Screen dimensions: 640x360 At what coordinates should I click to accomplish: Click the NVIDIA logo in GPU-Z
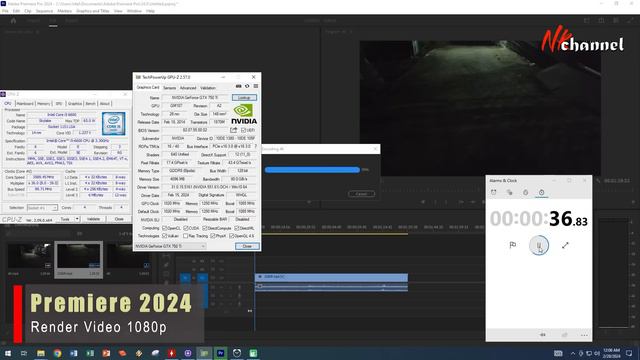coord(244,114)
